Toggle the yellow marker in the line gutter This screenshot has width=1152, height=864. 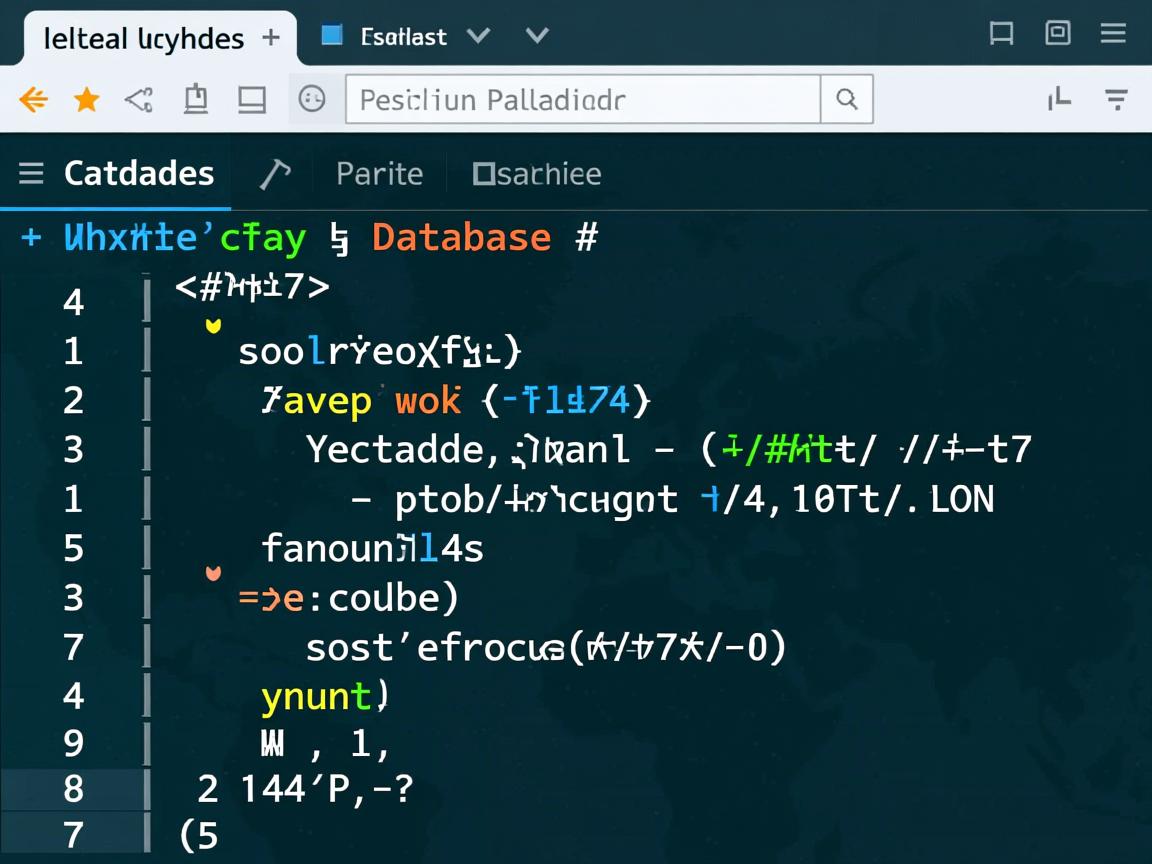pos(212,326)
